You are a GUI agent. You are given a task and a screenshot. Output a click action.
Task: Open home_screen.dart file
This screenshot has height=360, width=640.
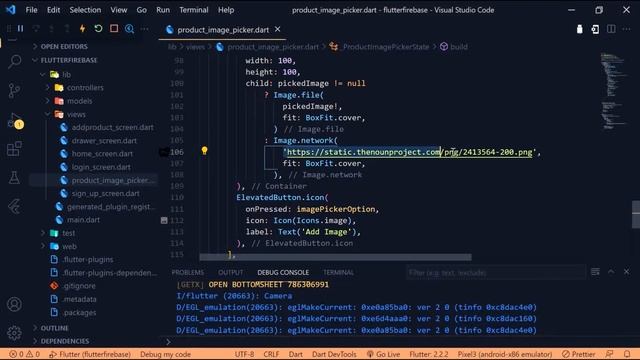click(x=102, y=153)
